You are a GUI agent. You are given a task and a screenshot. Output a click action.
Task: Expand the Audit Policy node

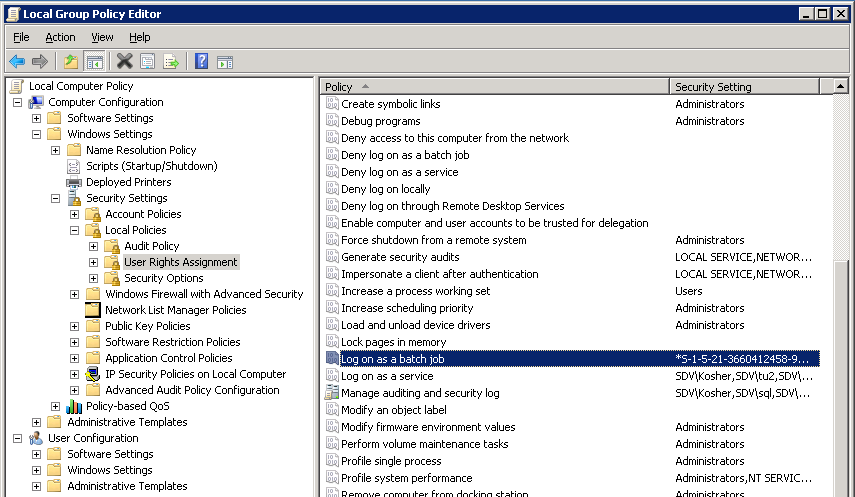[93, 246]
